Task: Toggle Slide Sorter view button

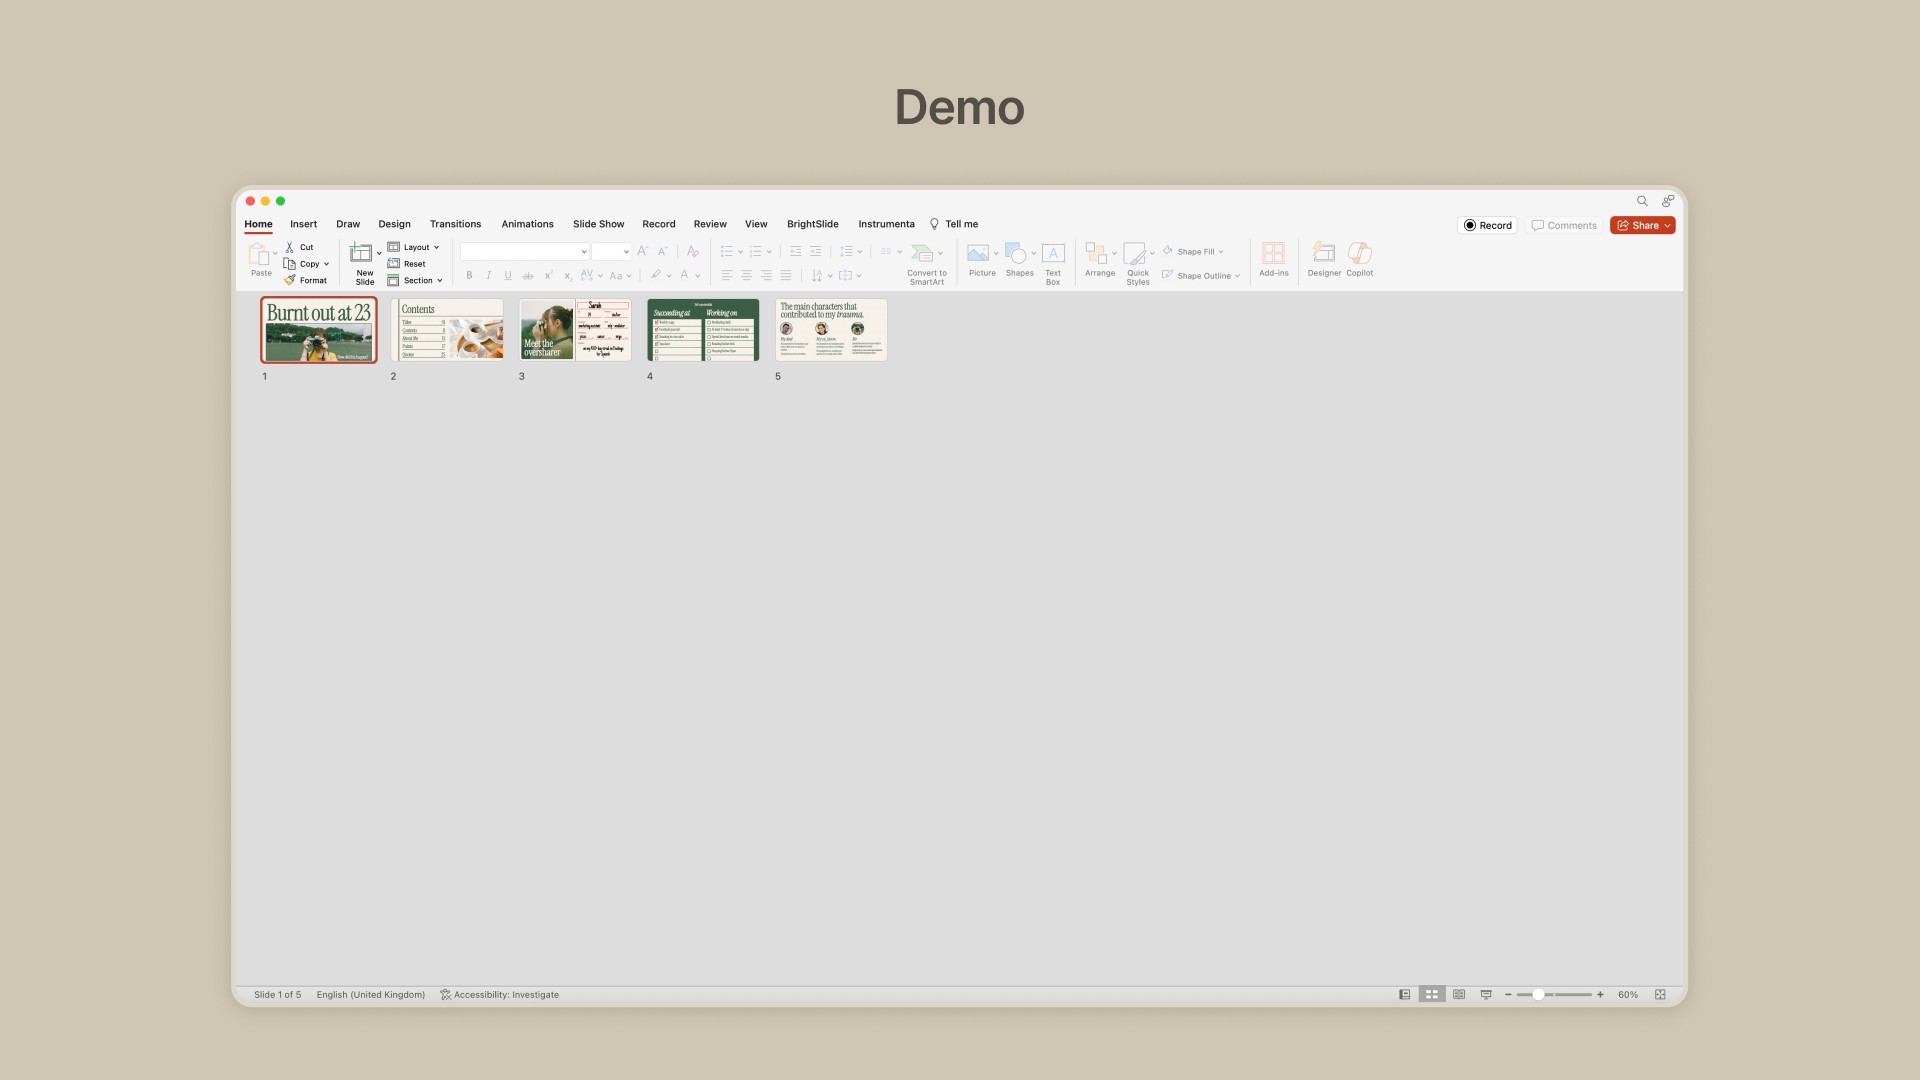Action: (x=1432, y=995)
